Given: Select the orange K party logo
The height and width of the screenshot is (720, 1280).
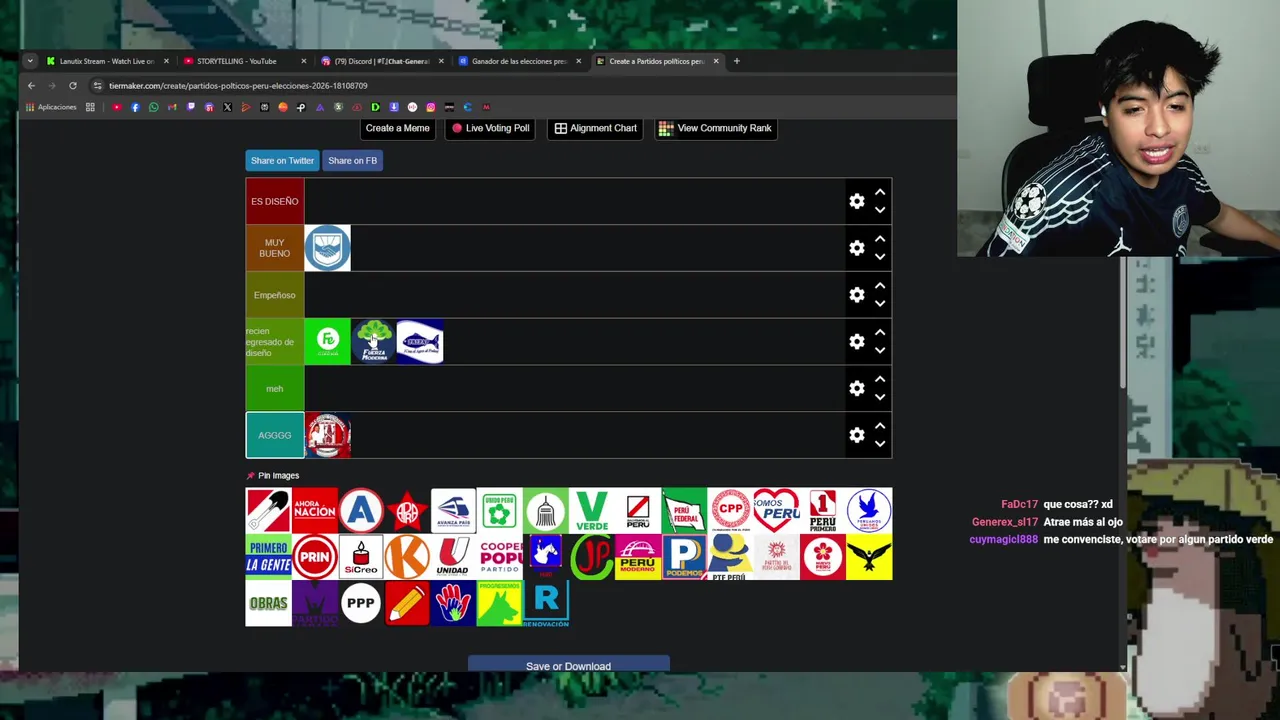Looking at the screenshot, I should coord(407,557).
